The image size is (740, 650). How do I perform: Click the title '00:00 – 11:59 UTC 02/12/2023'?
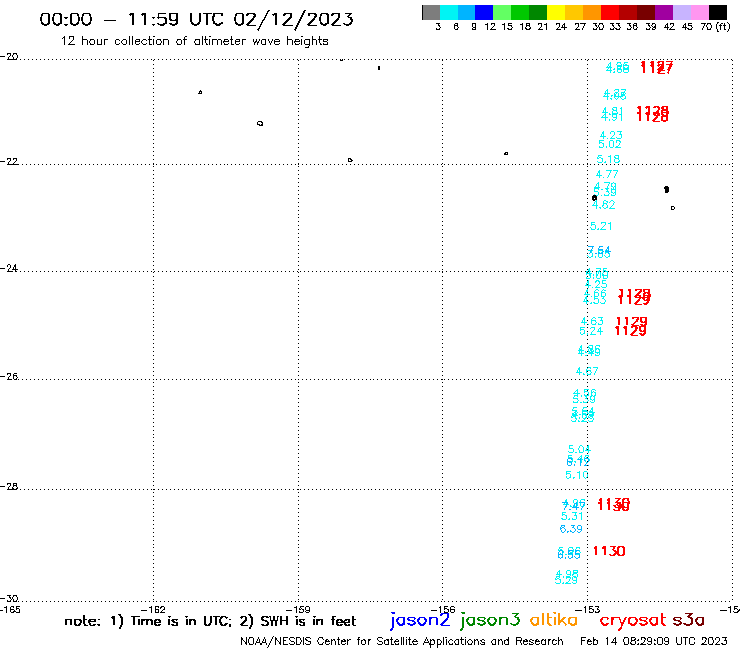tap(196, 19)
